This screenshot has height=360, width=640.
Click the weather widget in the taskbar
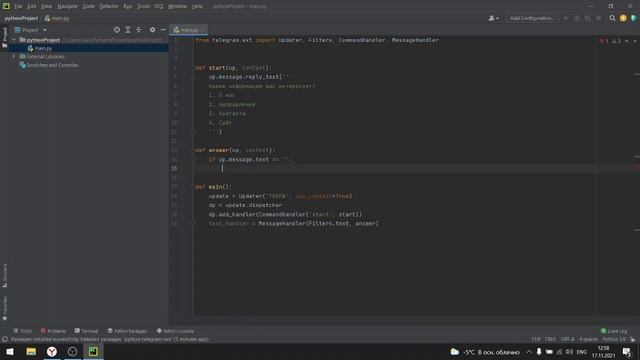[x=485, y=352]
